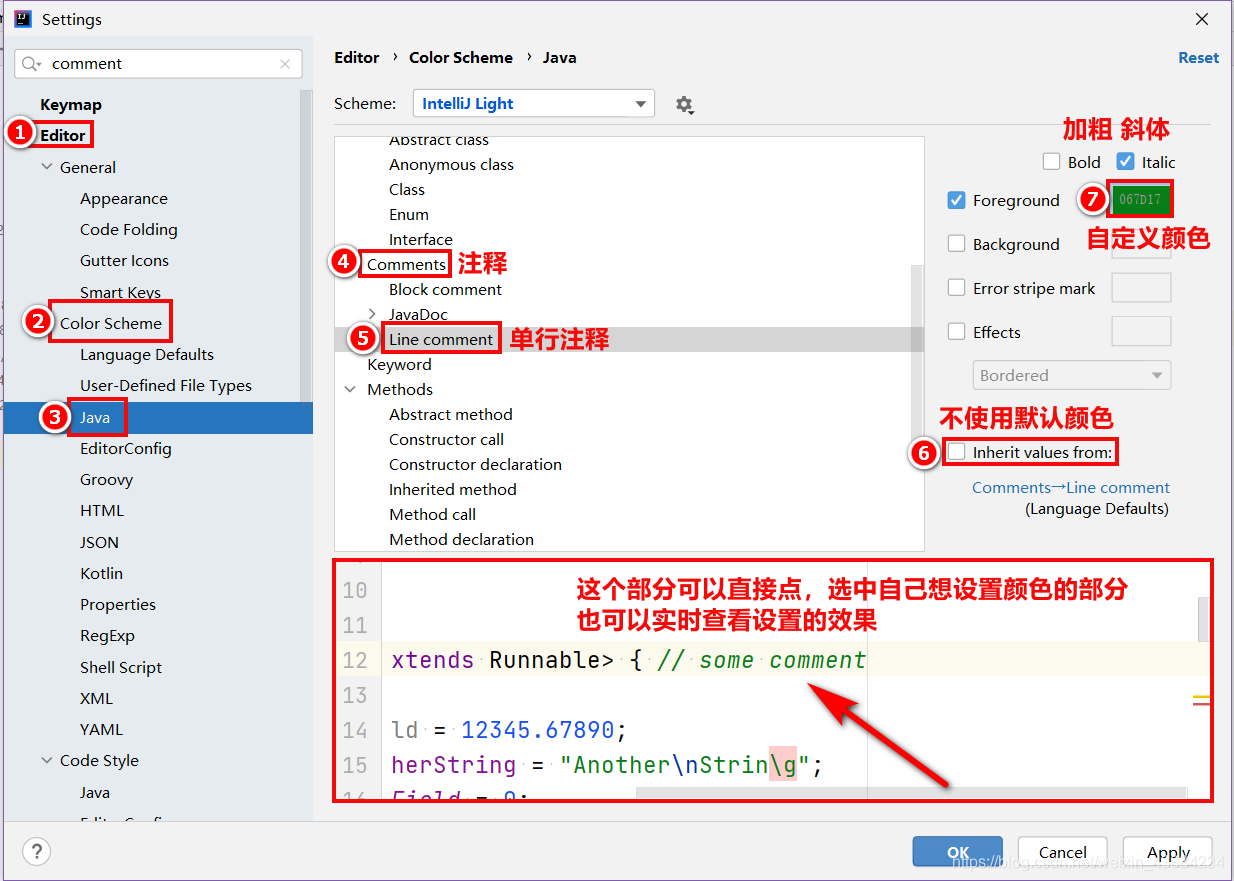Click the help question mark button
The height and width of the screenshot is (881, 1234).
36,851
